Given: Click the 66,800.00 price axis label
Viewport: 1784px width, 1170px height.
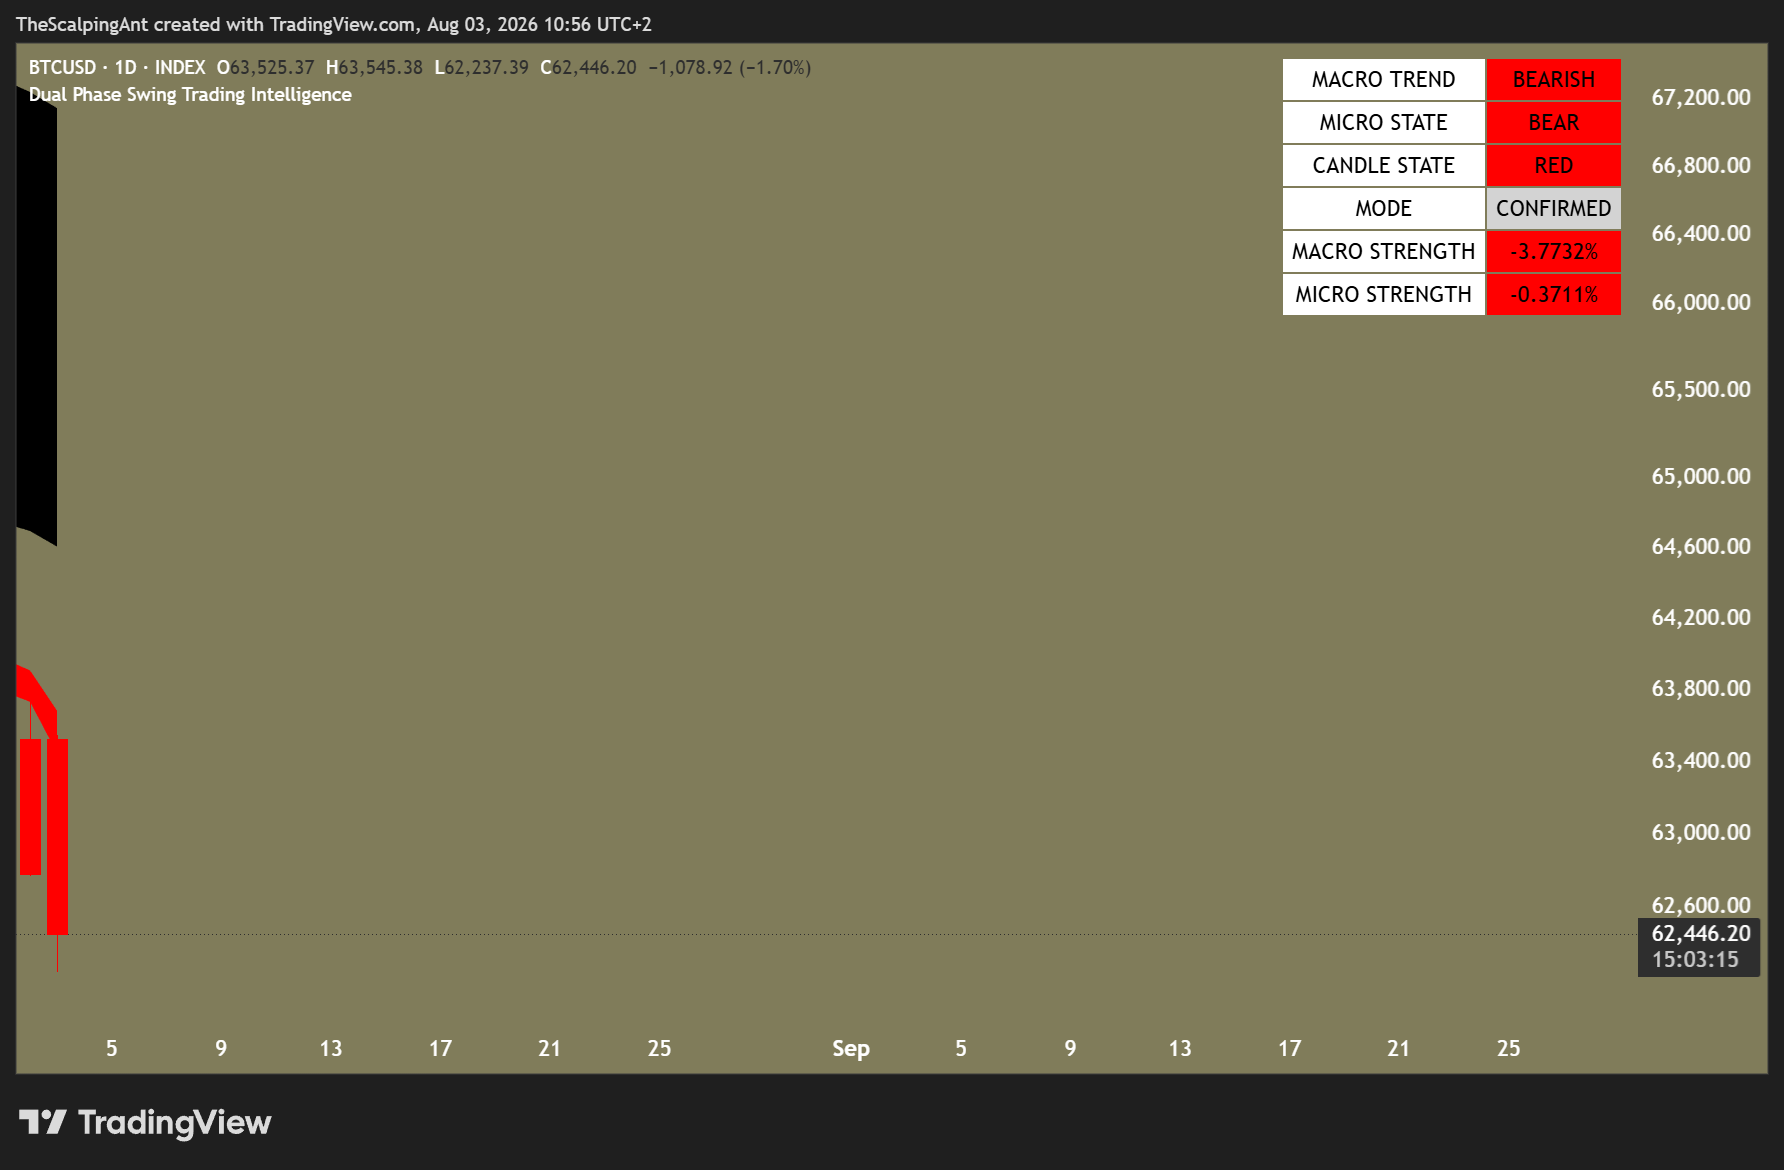Looking at the screenshot, I should click(x=1700, y=165).
